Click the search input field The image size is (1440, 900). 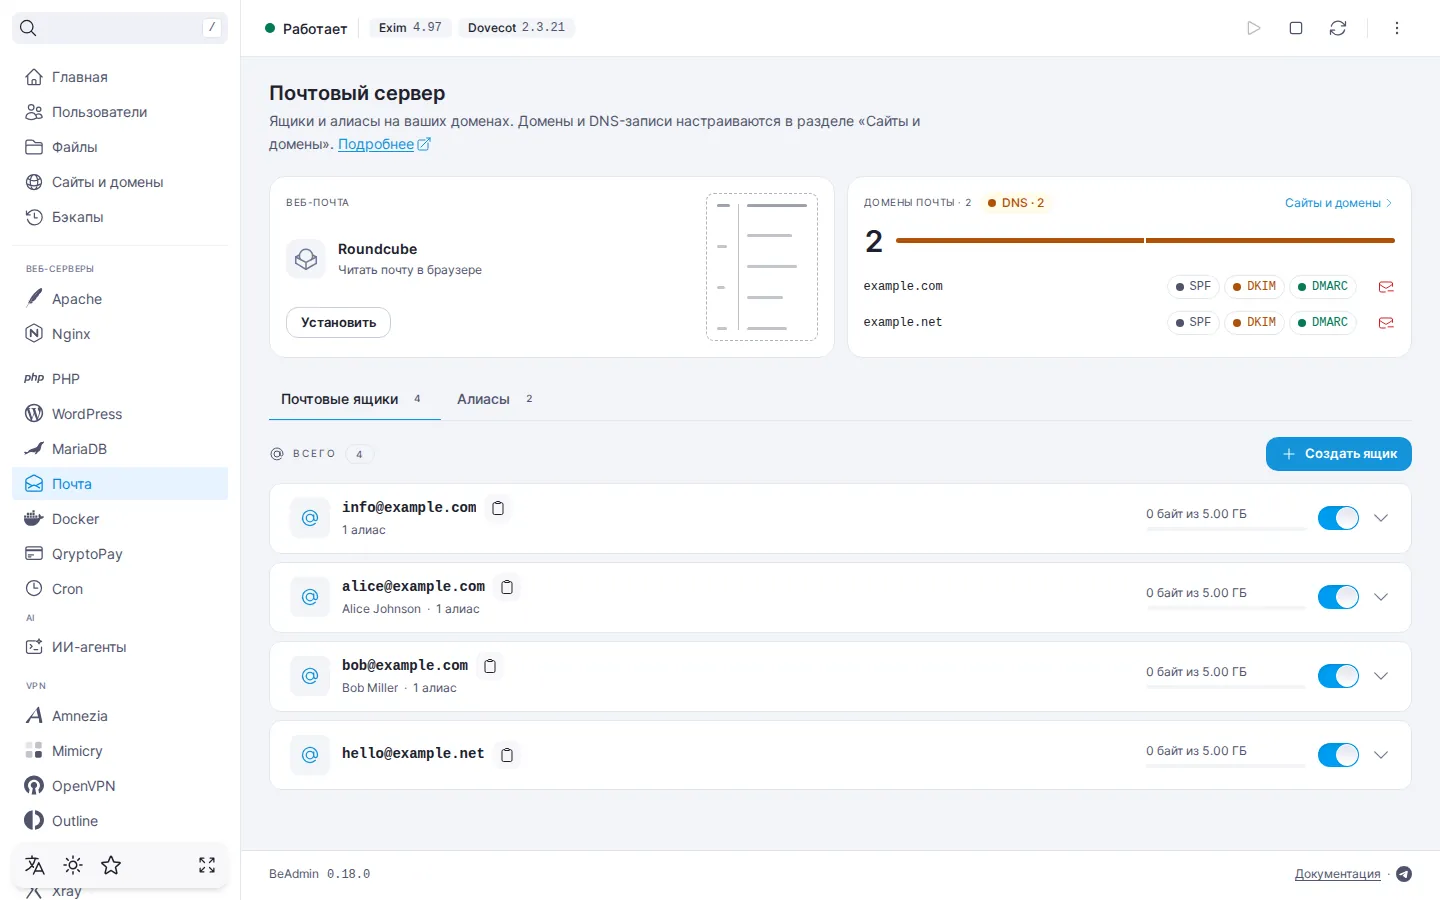120,28
